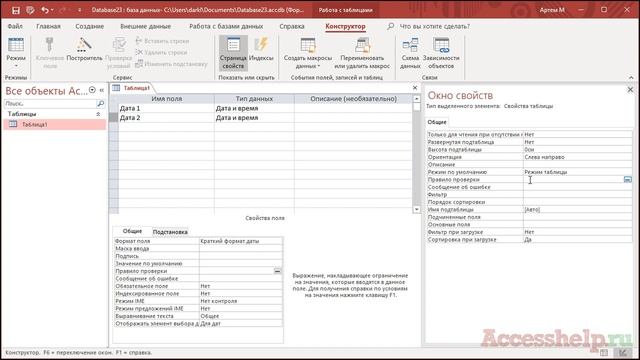Open the Внешние данные ribbon tab

145,26
